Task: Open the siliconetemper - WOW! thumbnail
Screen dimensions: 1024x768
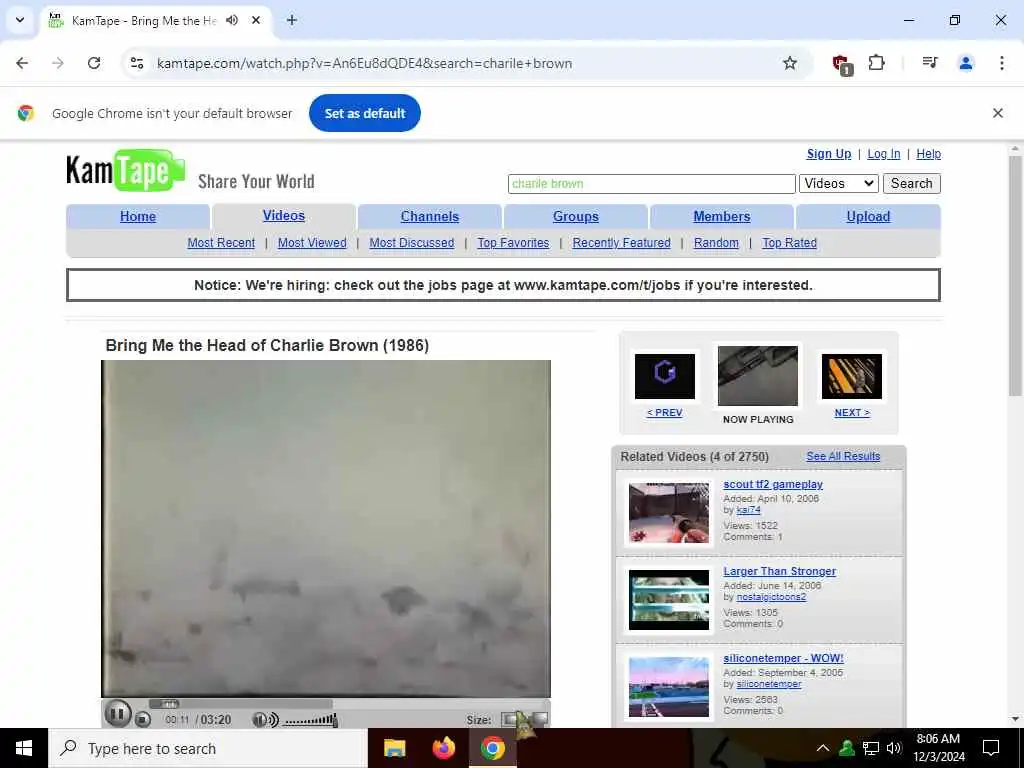Action: coord(669,686)
